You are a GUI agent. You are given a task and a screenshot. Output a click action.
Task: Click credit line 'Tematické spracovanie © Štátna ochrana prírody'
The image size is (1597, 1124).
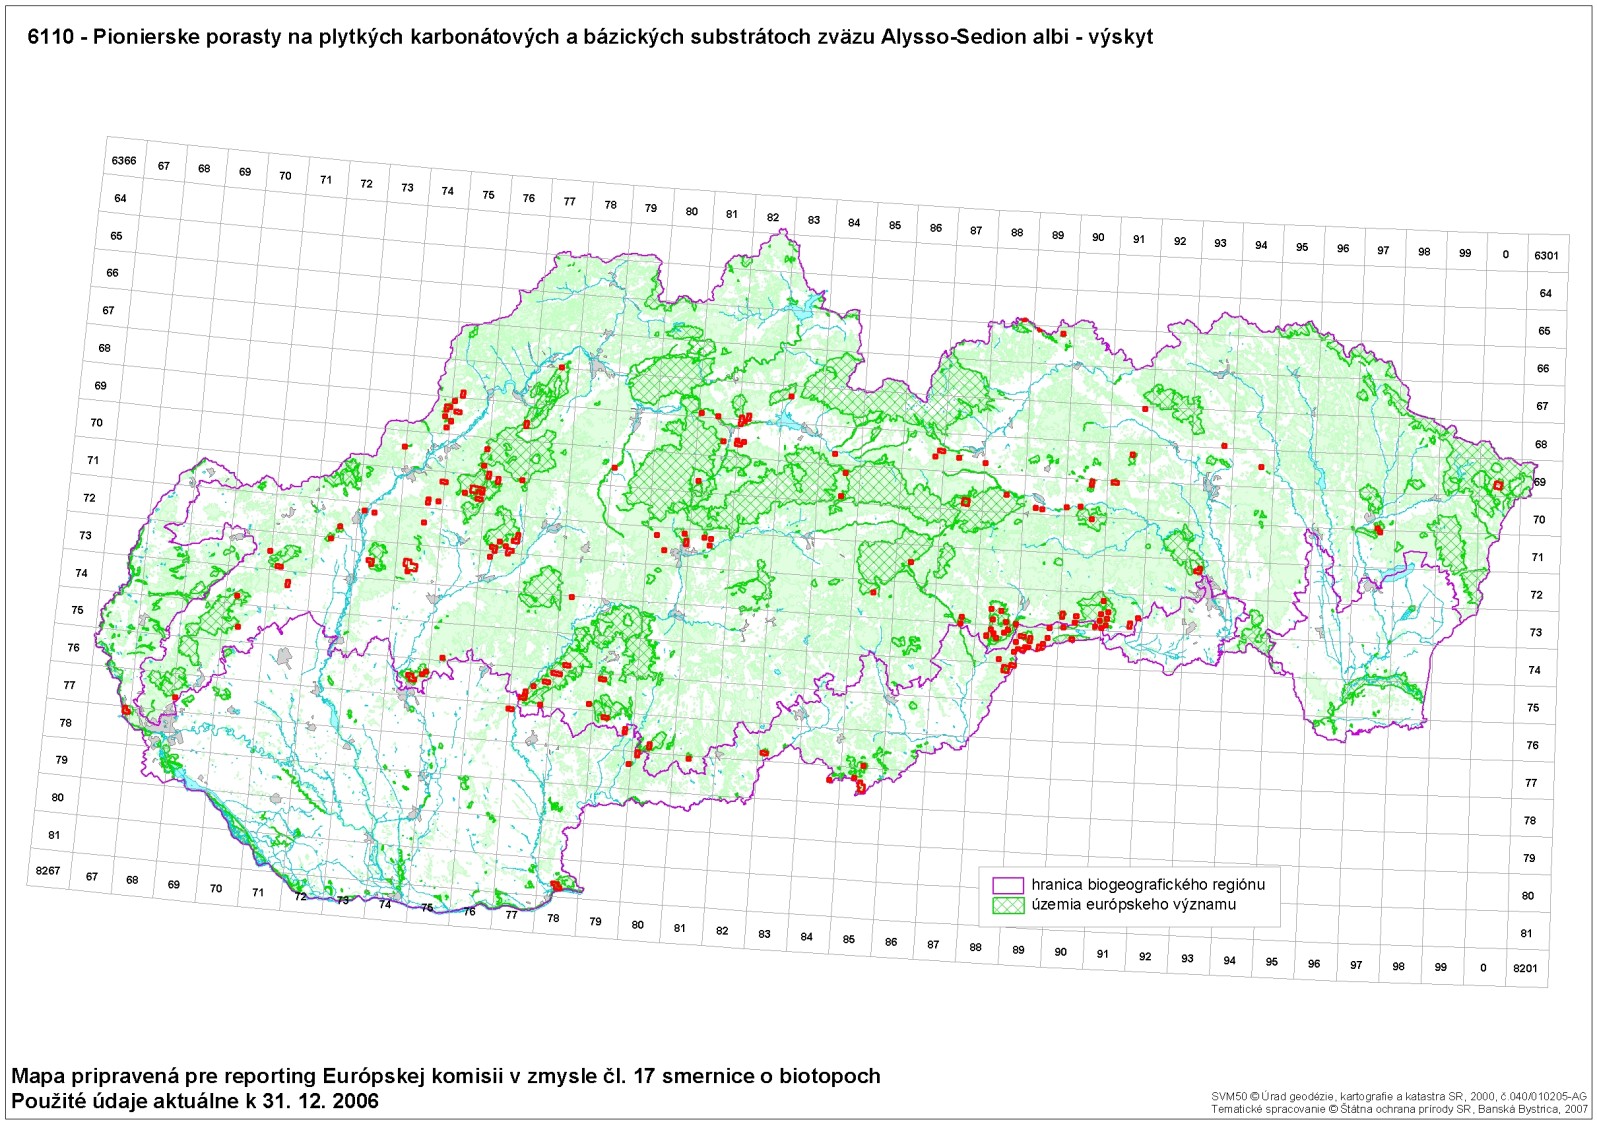[1399, 1109]
